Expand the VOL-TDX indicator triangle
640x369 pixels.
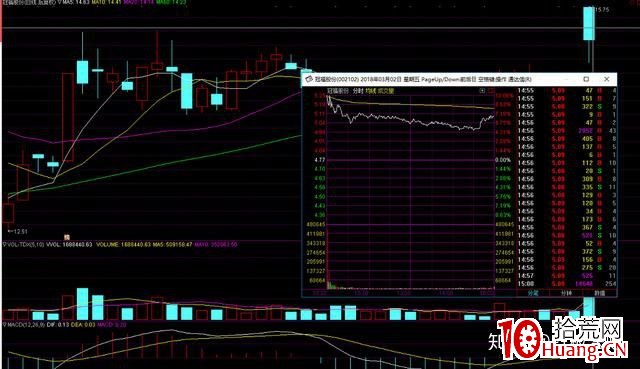click(x=5, y=245)
